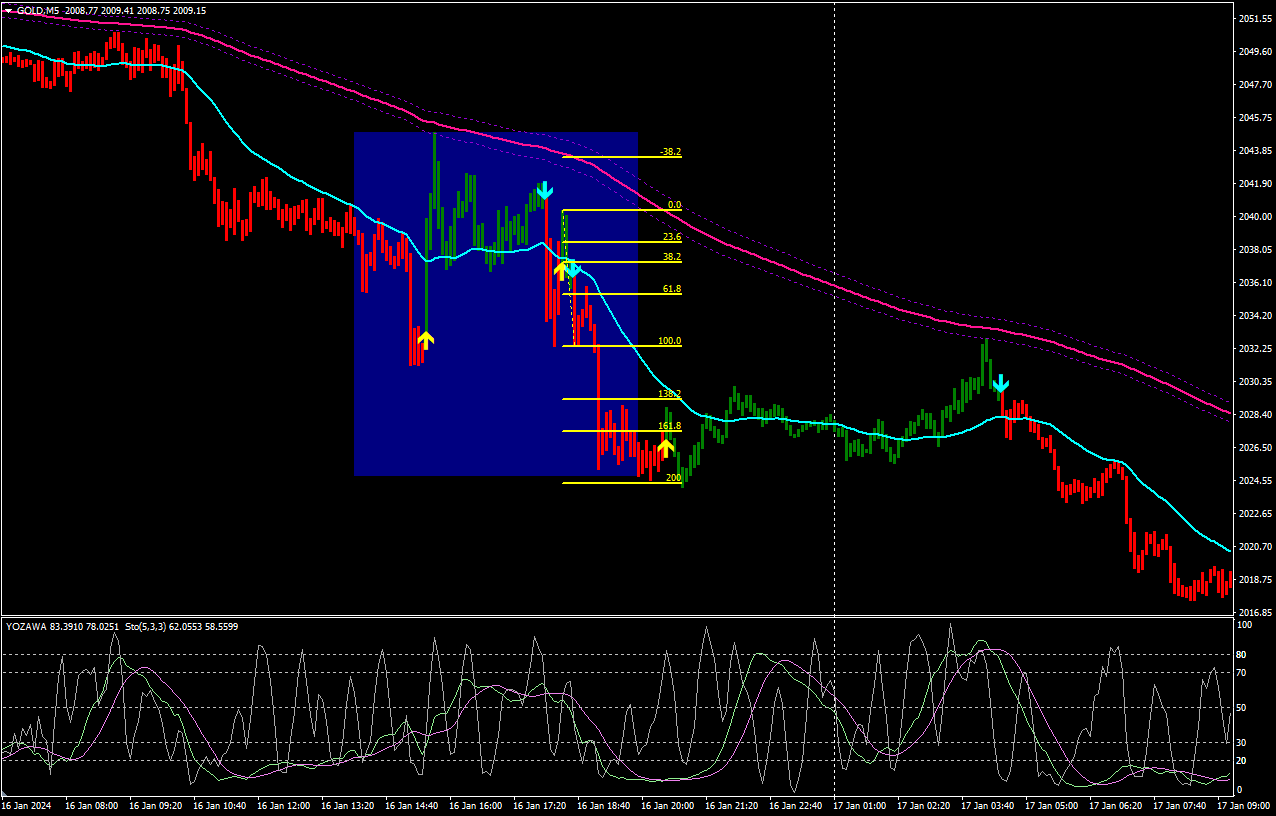The height and width of the screenshot is (816, 1276).
Task: Click the Fibonacci 0.0 level label
Action: [674, 205]
